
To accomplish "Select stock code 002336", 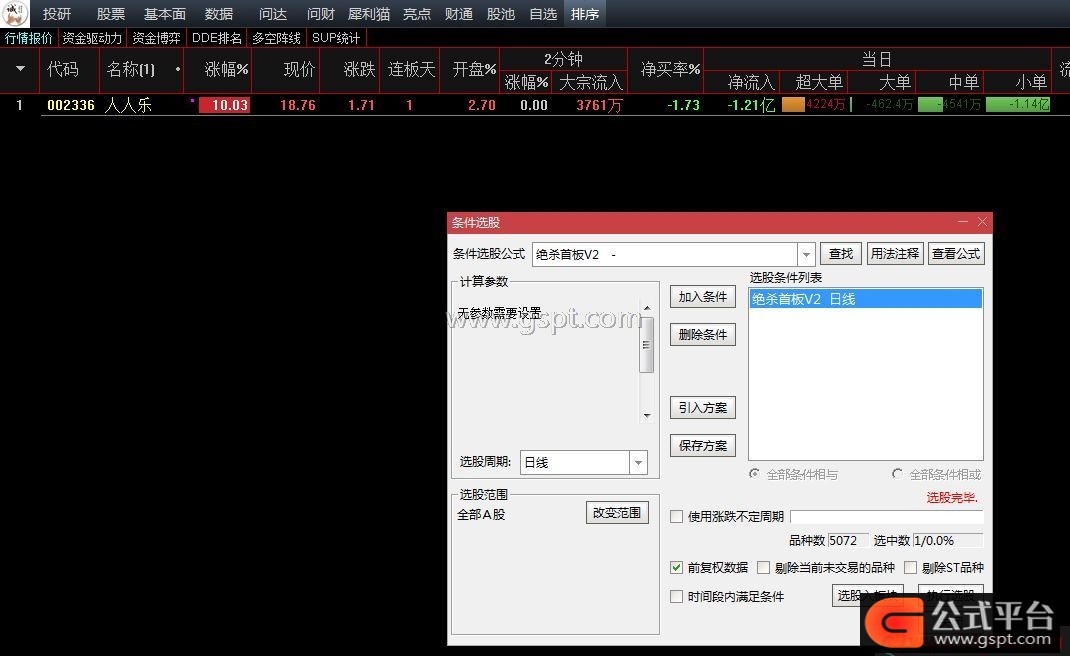I will tap(71, 105).
